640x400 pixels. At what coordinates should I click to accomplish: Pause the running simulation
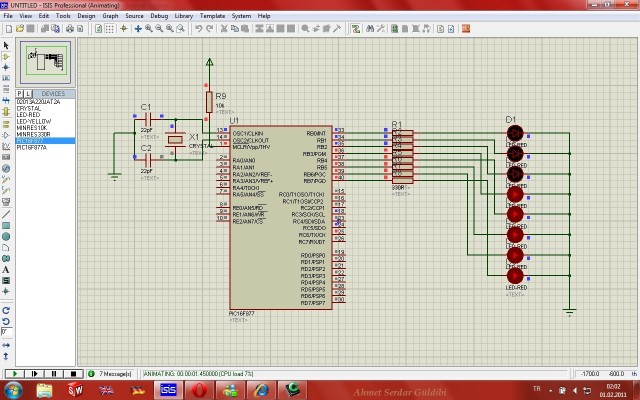click(53, 373)
